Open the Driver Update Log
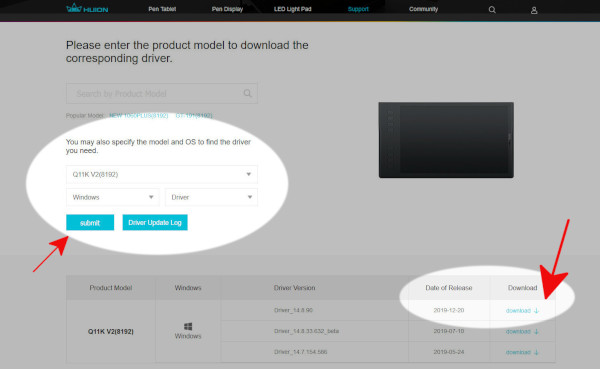 [x=155, y=222]
